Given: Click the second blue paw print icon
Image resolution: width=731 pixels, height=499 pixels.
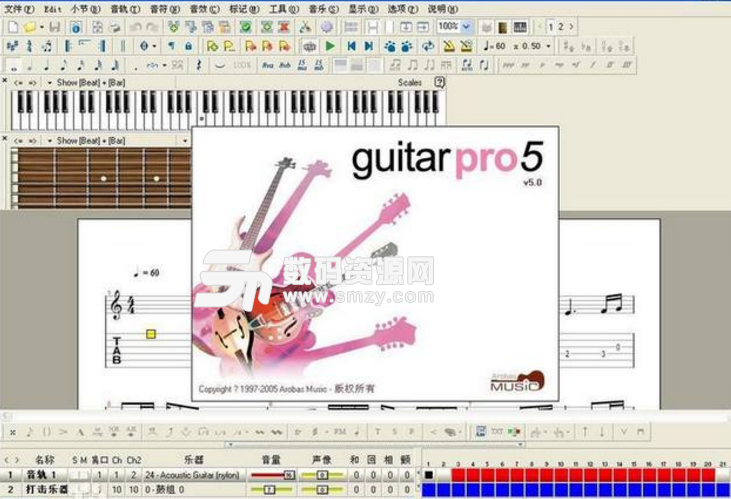Looking at the screenshot, I should pyautogui.click(x=407, y=46).
